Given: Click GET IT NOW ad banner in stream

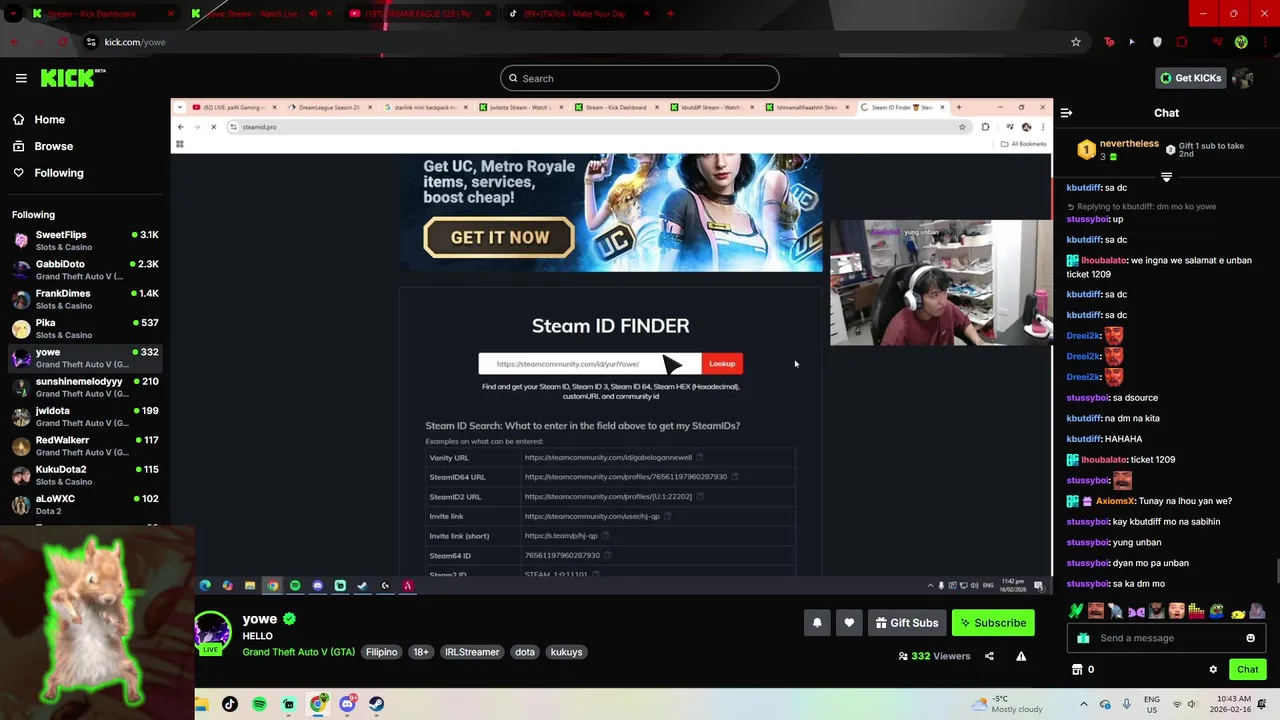Looking at the screenshot, I should [x=499, y=238].
